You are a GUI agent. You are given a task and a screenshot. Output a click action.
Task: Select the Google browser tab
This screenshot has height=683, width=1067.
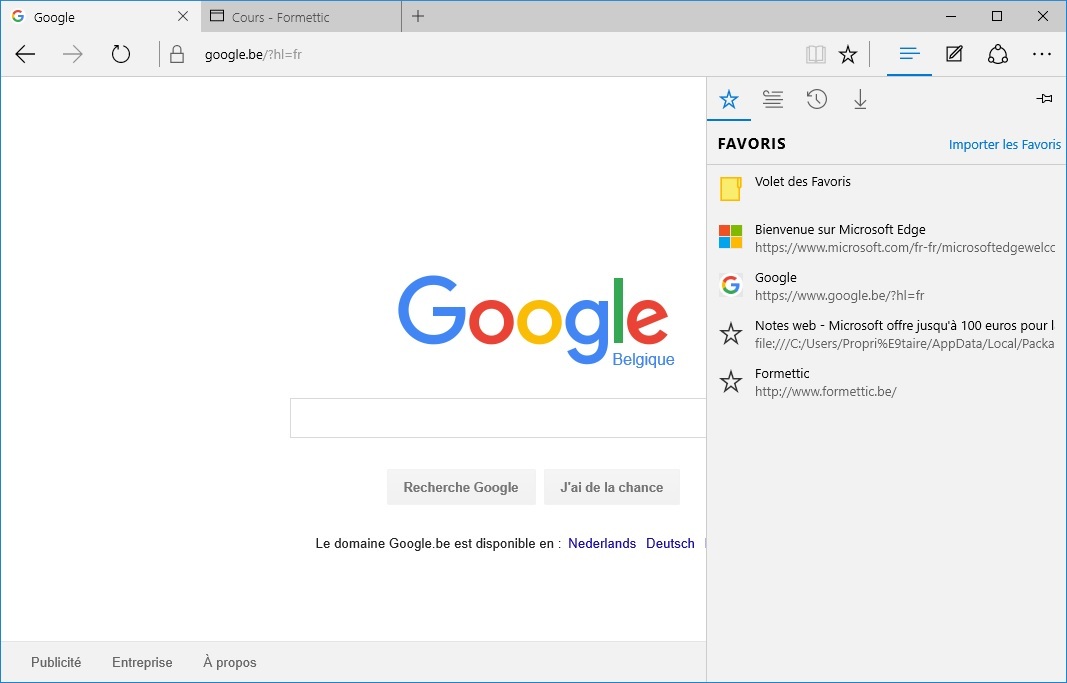(x=101, y=17)
